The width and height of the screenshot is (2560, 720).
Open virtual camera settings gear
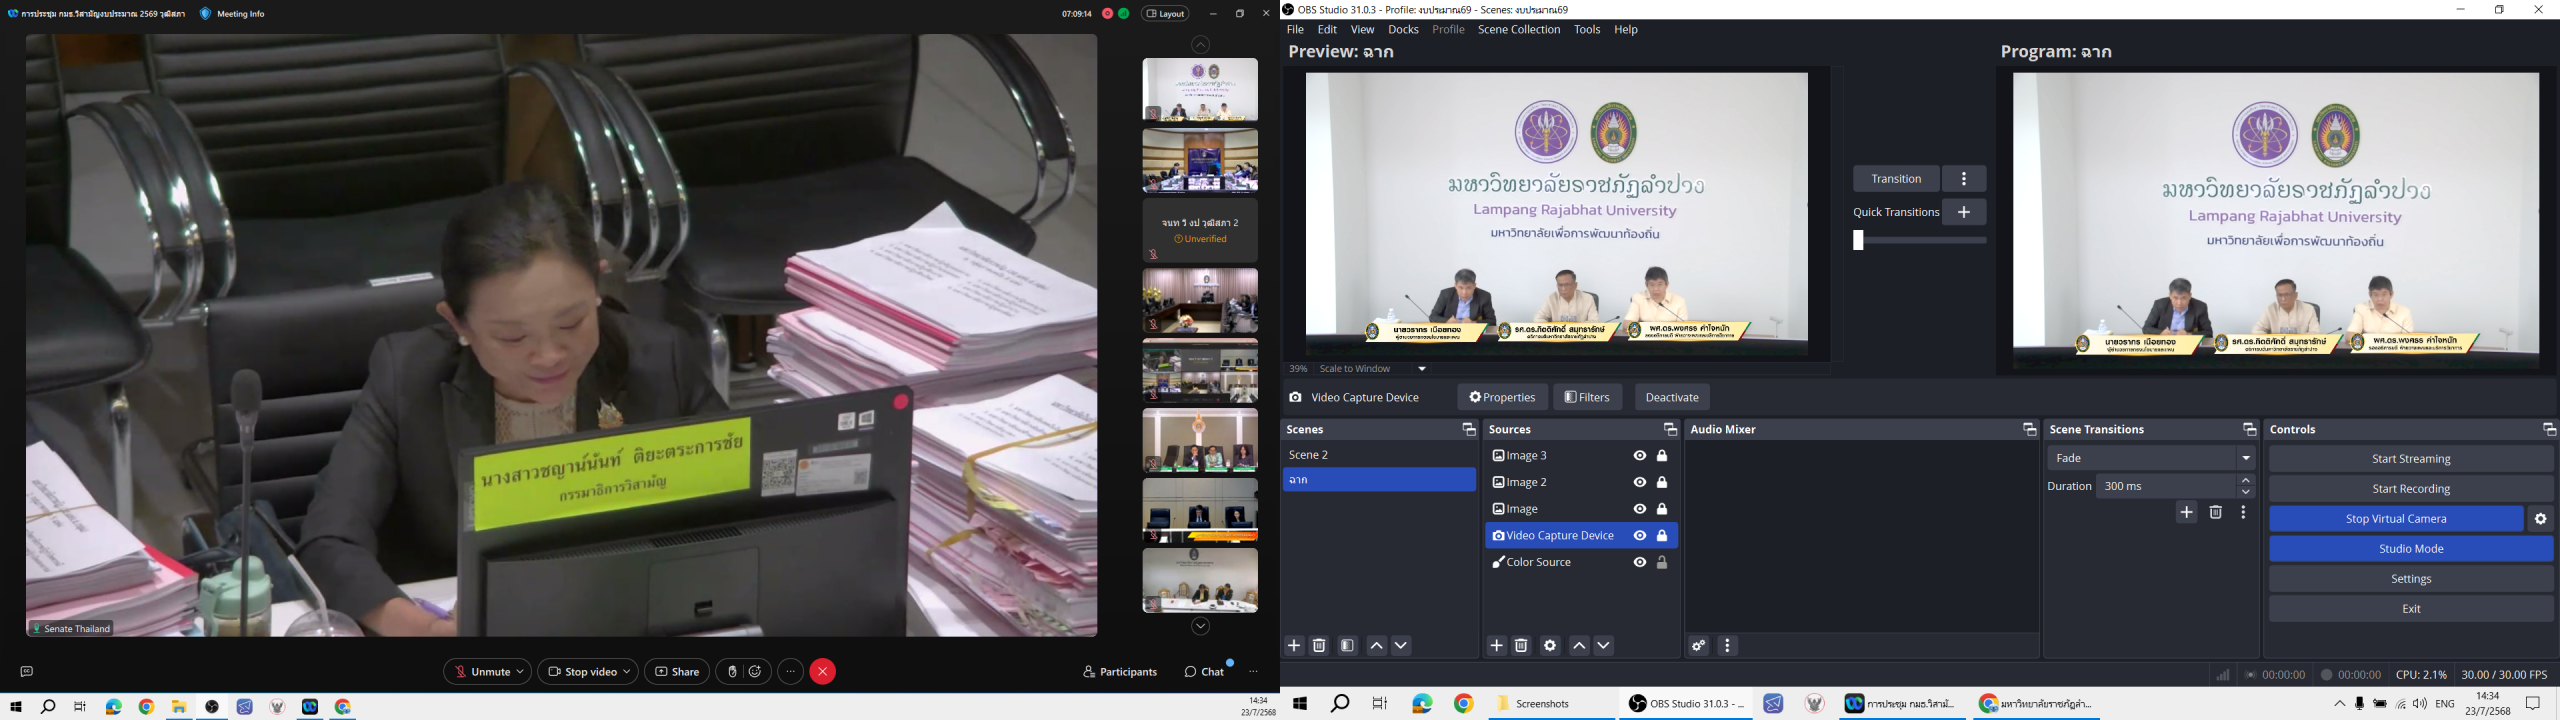(2541, 519)
